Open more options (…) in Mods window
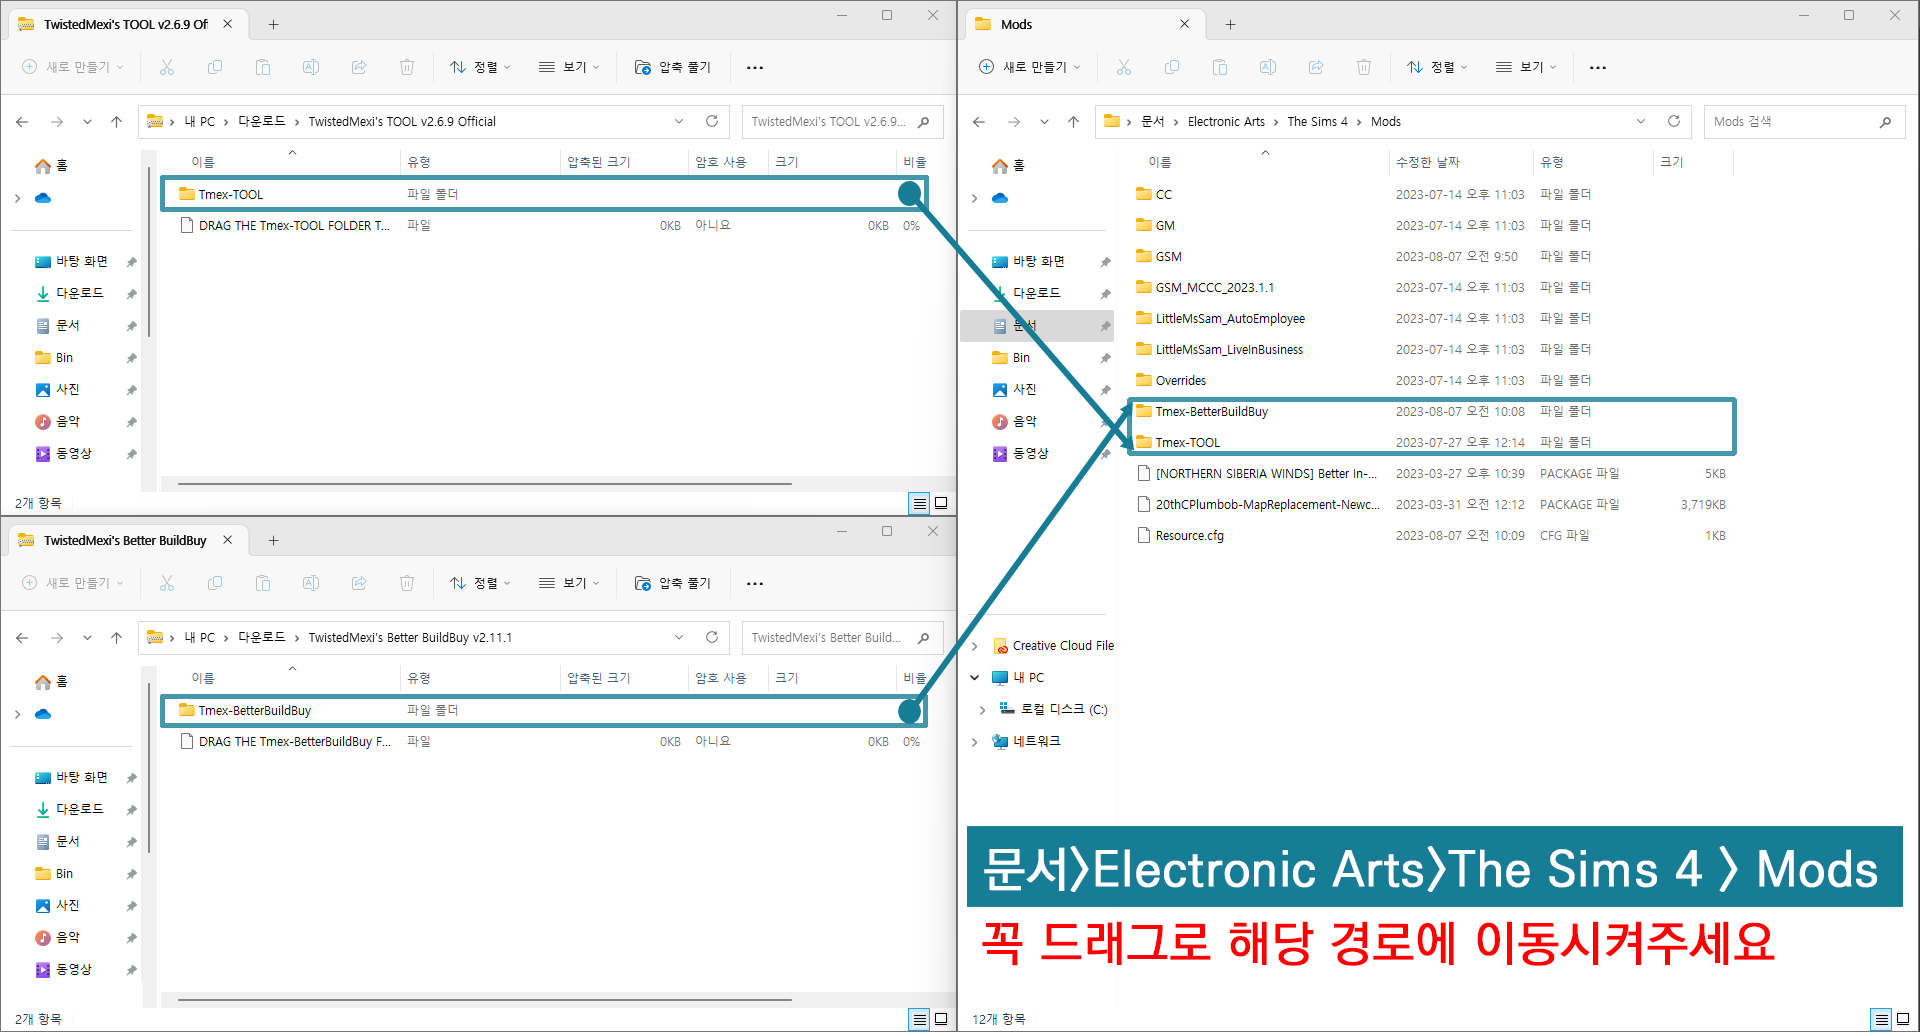1920x1032 pixels. 1598,67
